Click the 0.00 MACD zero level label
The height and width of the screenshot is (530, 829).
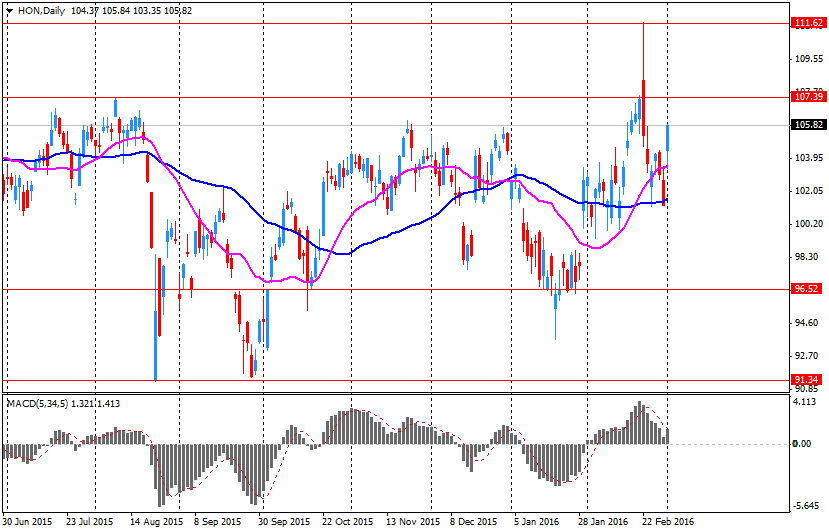click(802, 444)
